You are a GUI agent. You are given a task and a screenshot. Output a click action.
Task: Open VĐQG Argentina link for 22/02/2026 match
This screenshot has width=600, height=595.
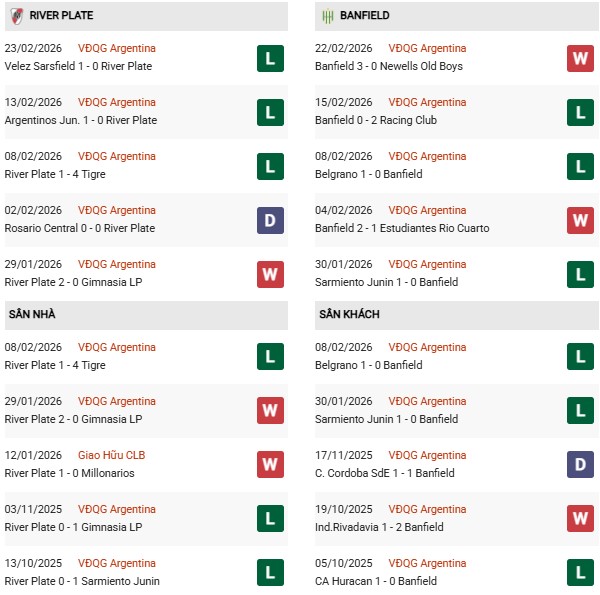coord(429,48)
